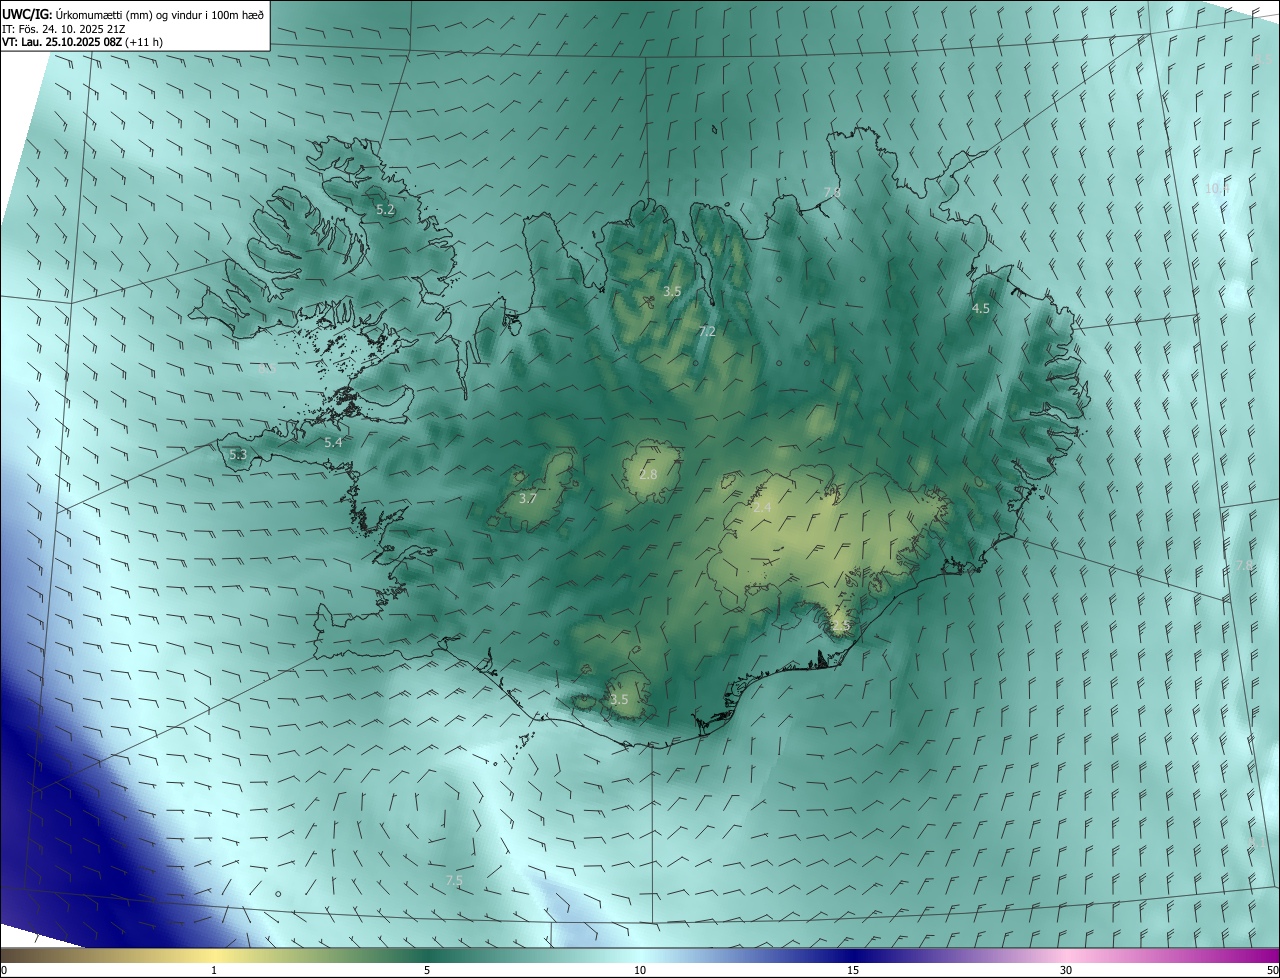Click the "IT: Fös. 24. 10. 2025 21Z" line
This screenshot has height=978, width=1280.
click(x=64, y=29)
